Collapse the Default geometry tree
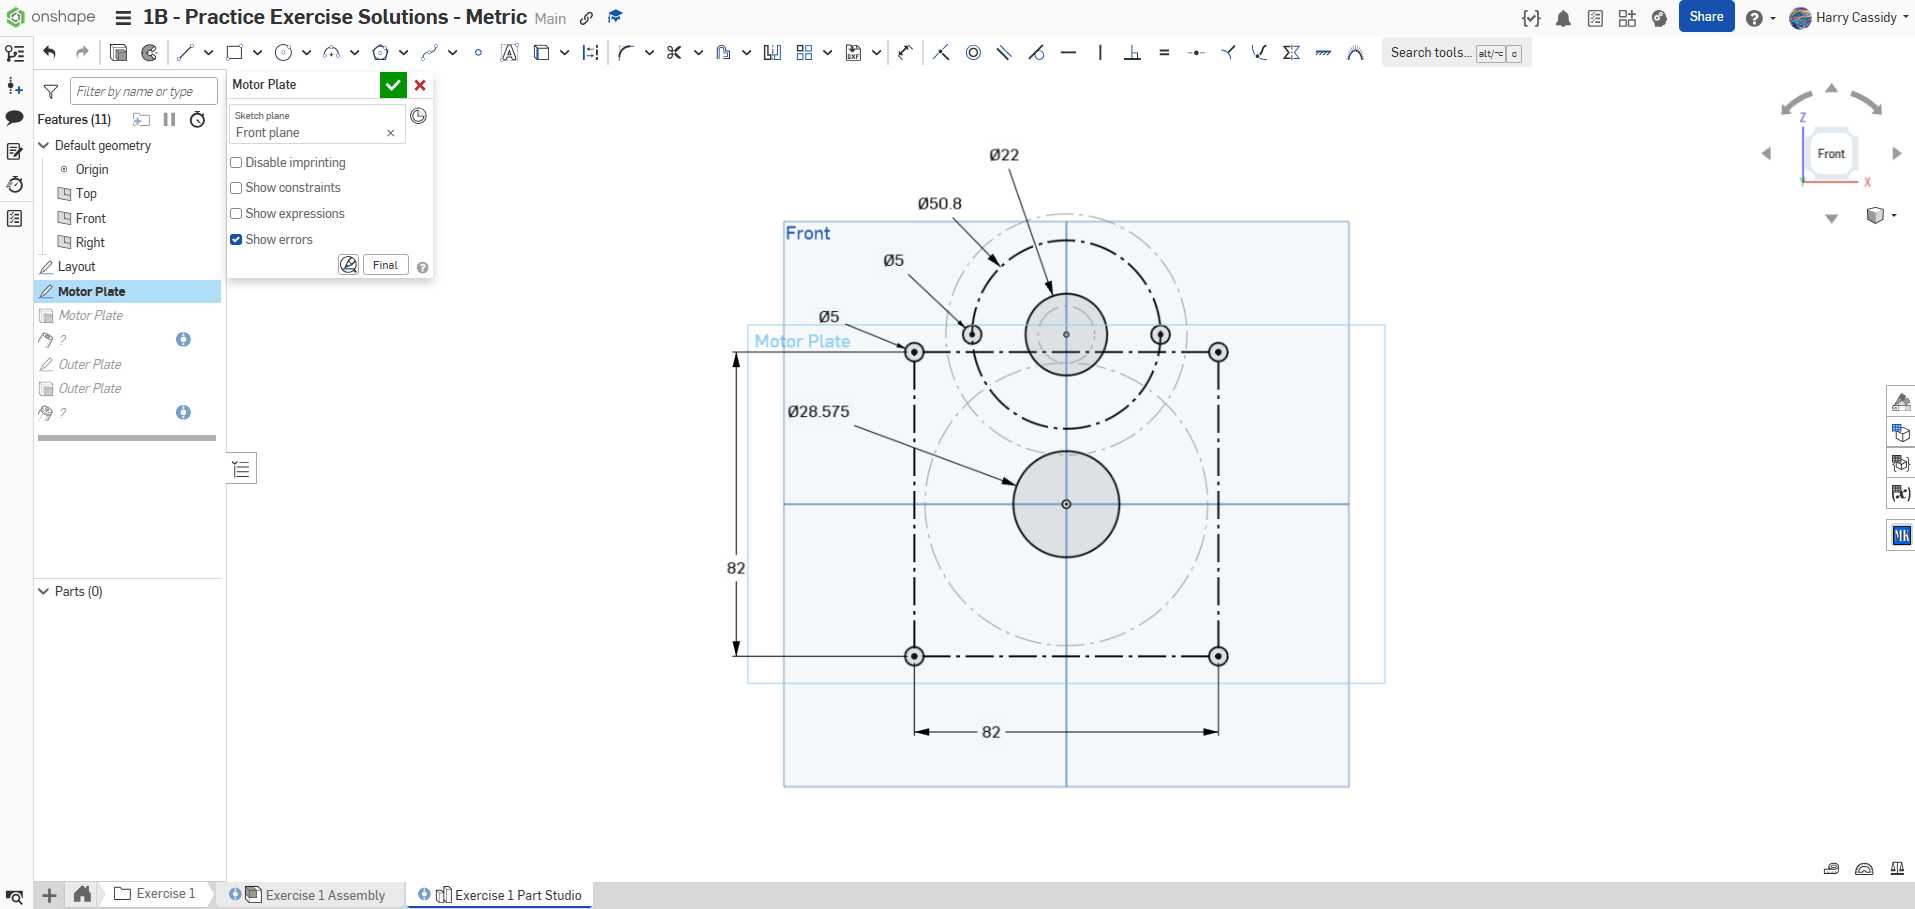The width and height of the screenshot is (1915, 909). coord(44,146)
